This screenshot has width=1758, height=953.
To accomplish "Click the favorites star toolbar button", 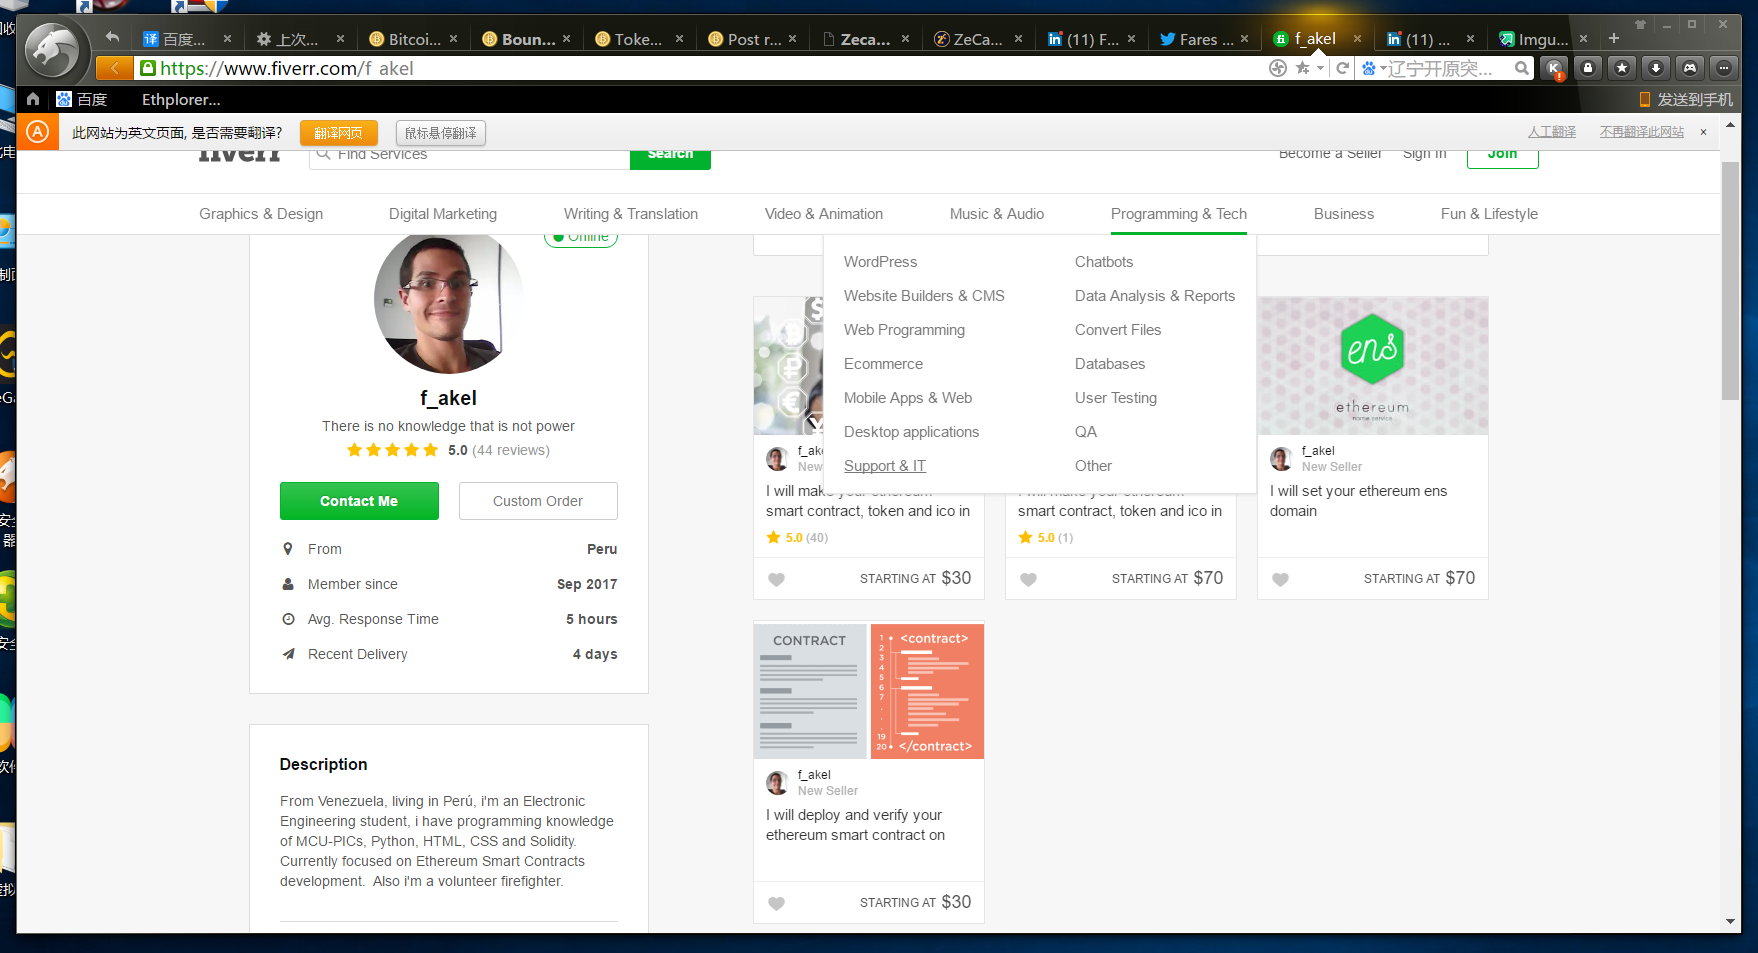I will coord(1622,68).
